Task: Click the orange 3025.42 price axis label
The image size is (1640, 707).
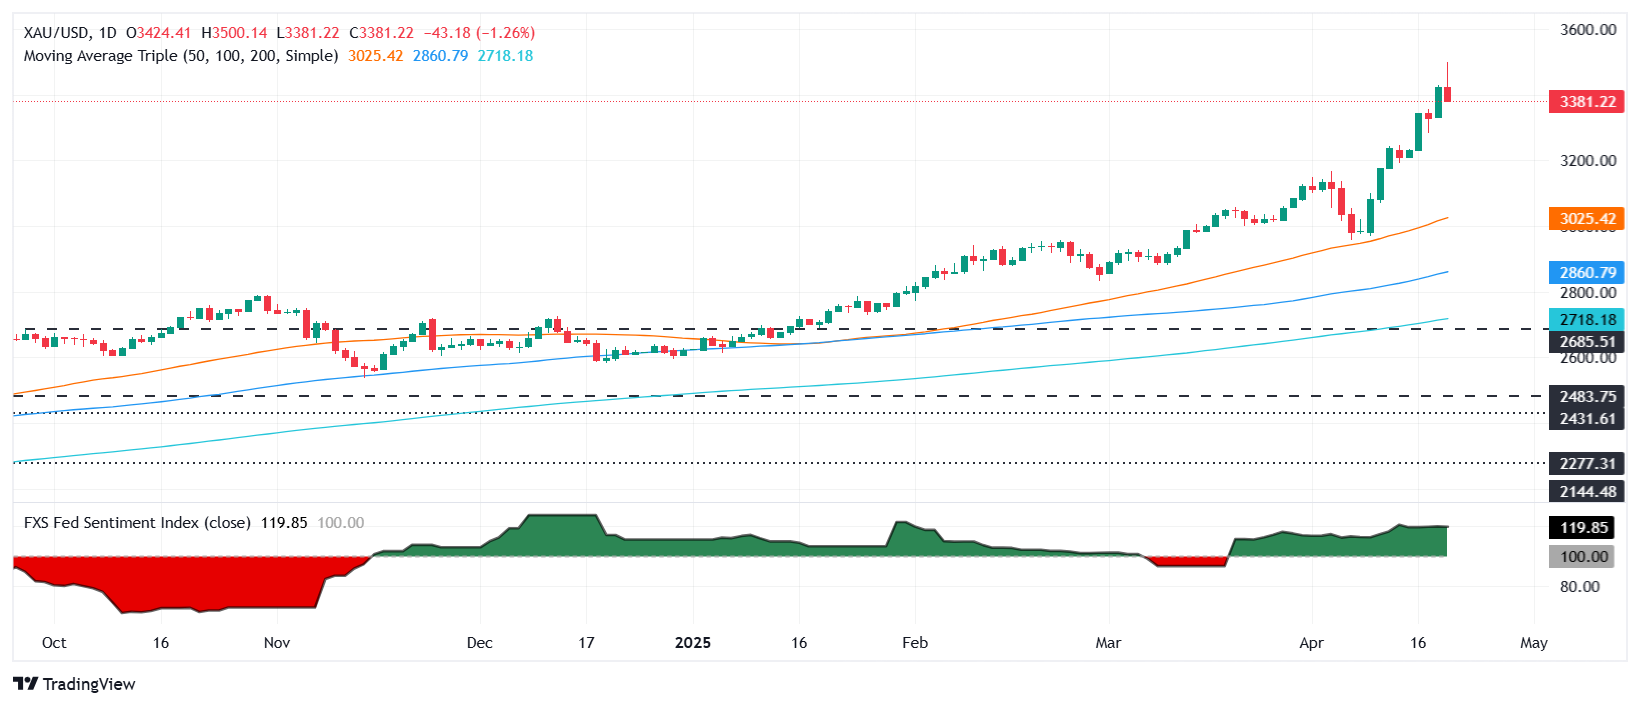Action: (x=1586, y=219)
